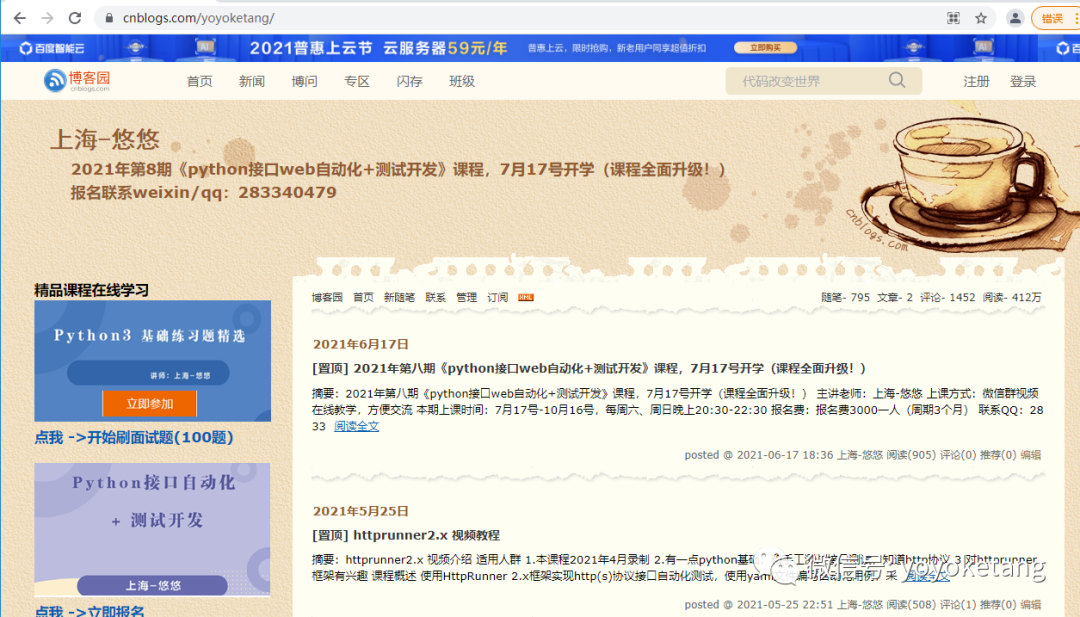Click 阅读全文 under the June 17 post
The image size is (1080, 617).
356,426
